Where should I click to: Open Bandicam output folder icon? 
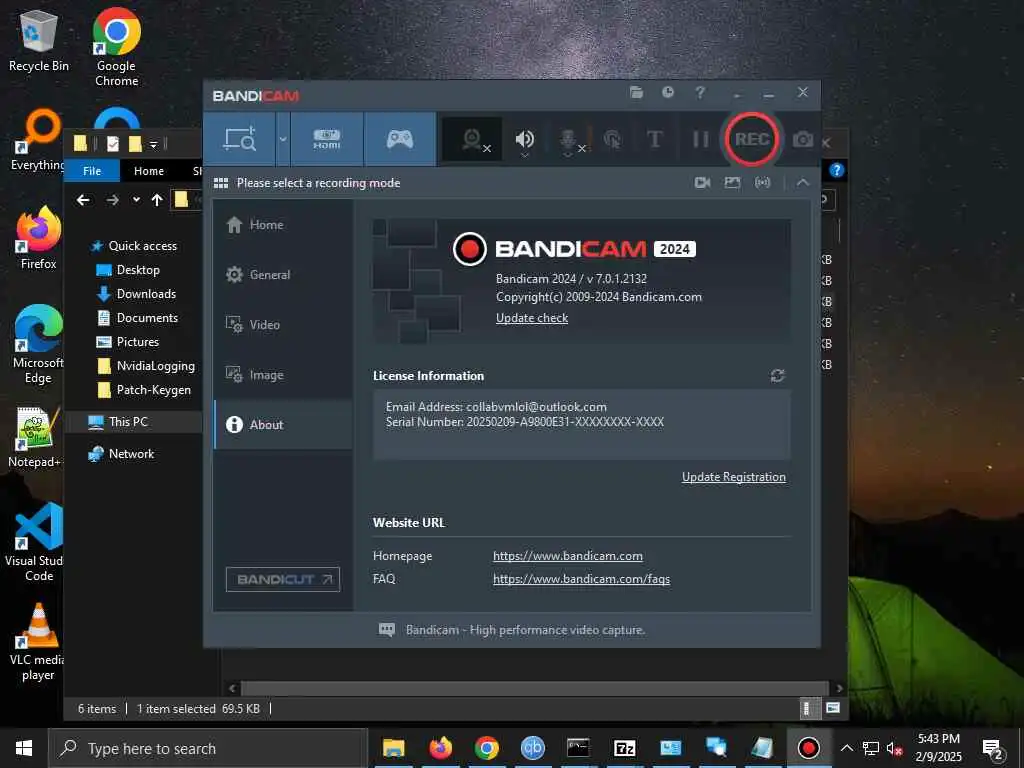pos(636,92)
